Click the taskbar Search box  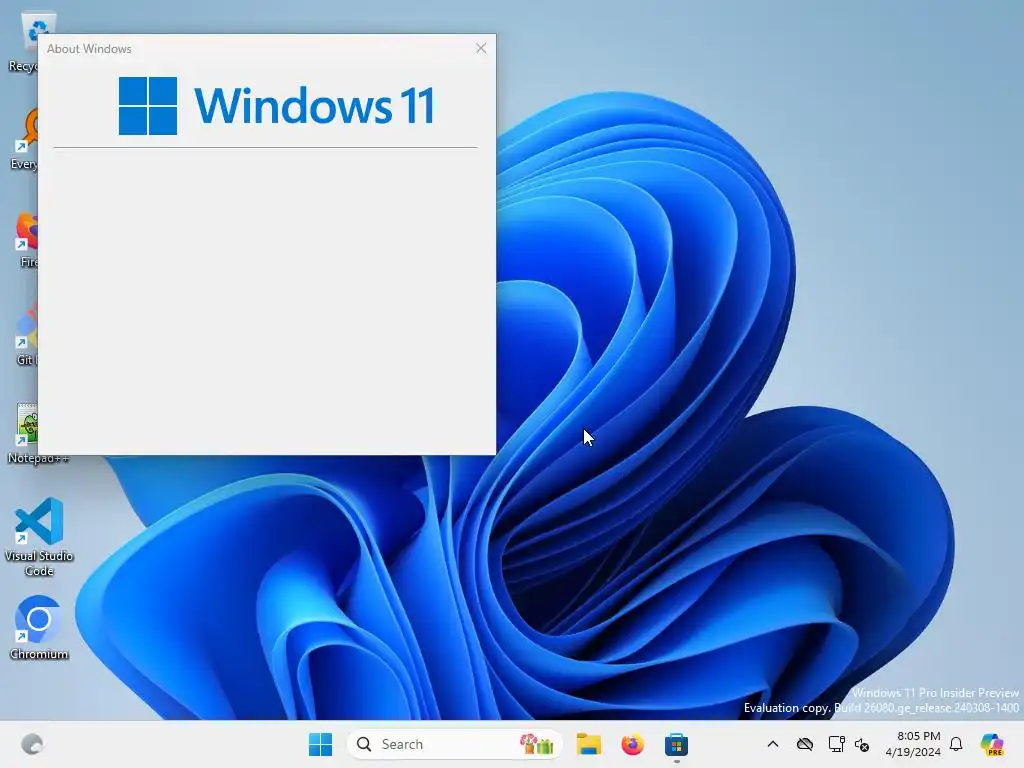[x=455, y=744]
